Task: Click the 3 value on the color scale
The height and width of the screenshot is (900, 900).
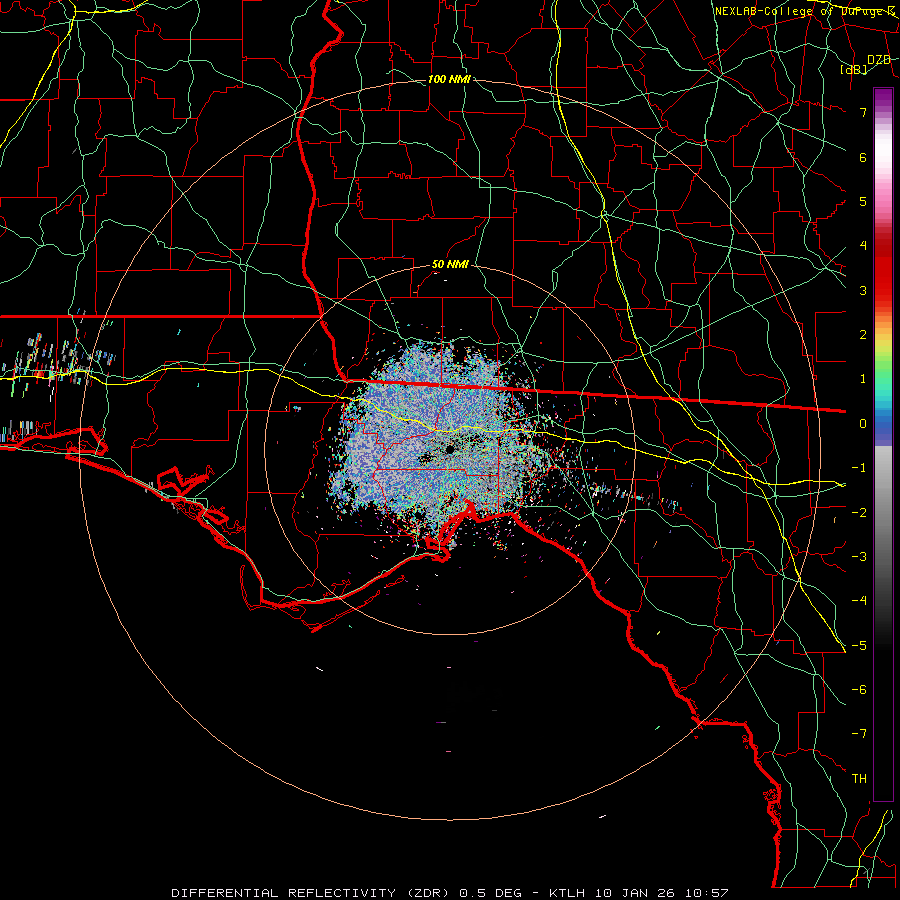Action: (x=863, y=290)
